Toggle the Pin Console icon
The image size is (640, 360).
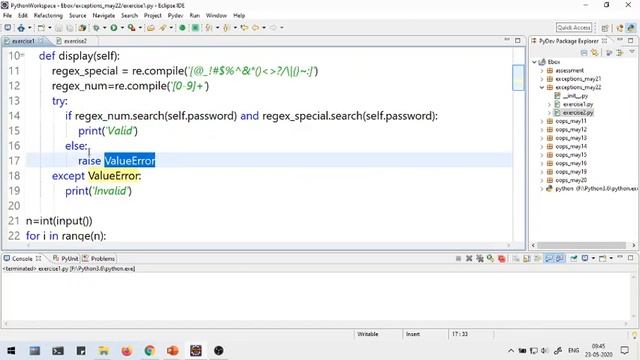pyautogui.click(x=574, y=258)
